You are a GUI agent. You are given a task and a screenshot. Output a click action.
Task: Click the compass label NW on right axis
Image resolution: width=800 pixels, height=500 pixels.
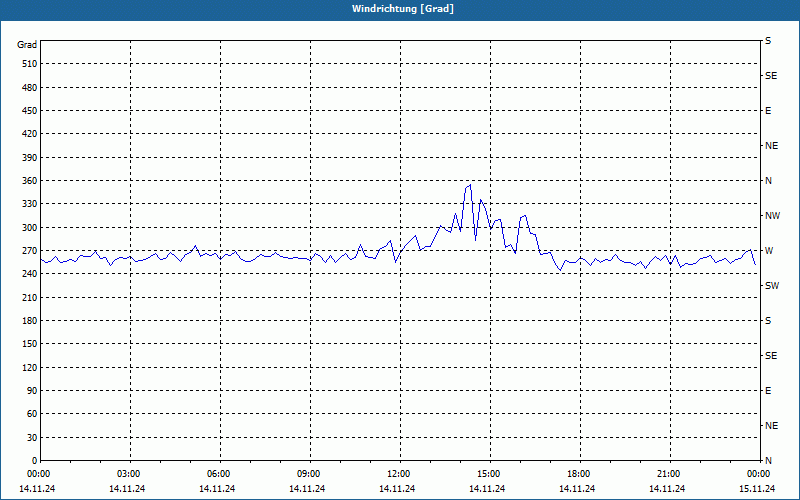pos(772,216)
